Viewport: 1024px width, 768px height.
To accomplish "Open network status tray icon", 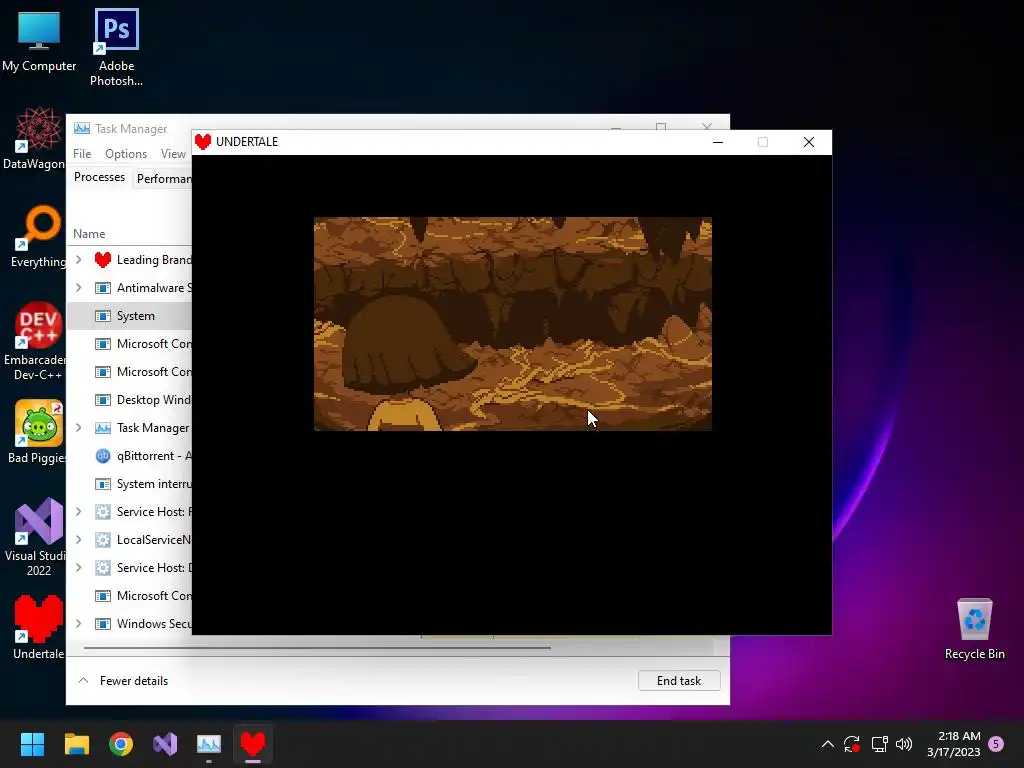I will (x=879, y=744).
